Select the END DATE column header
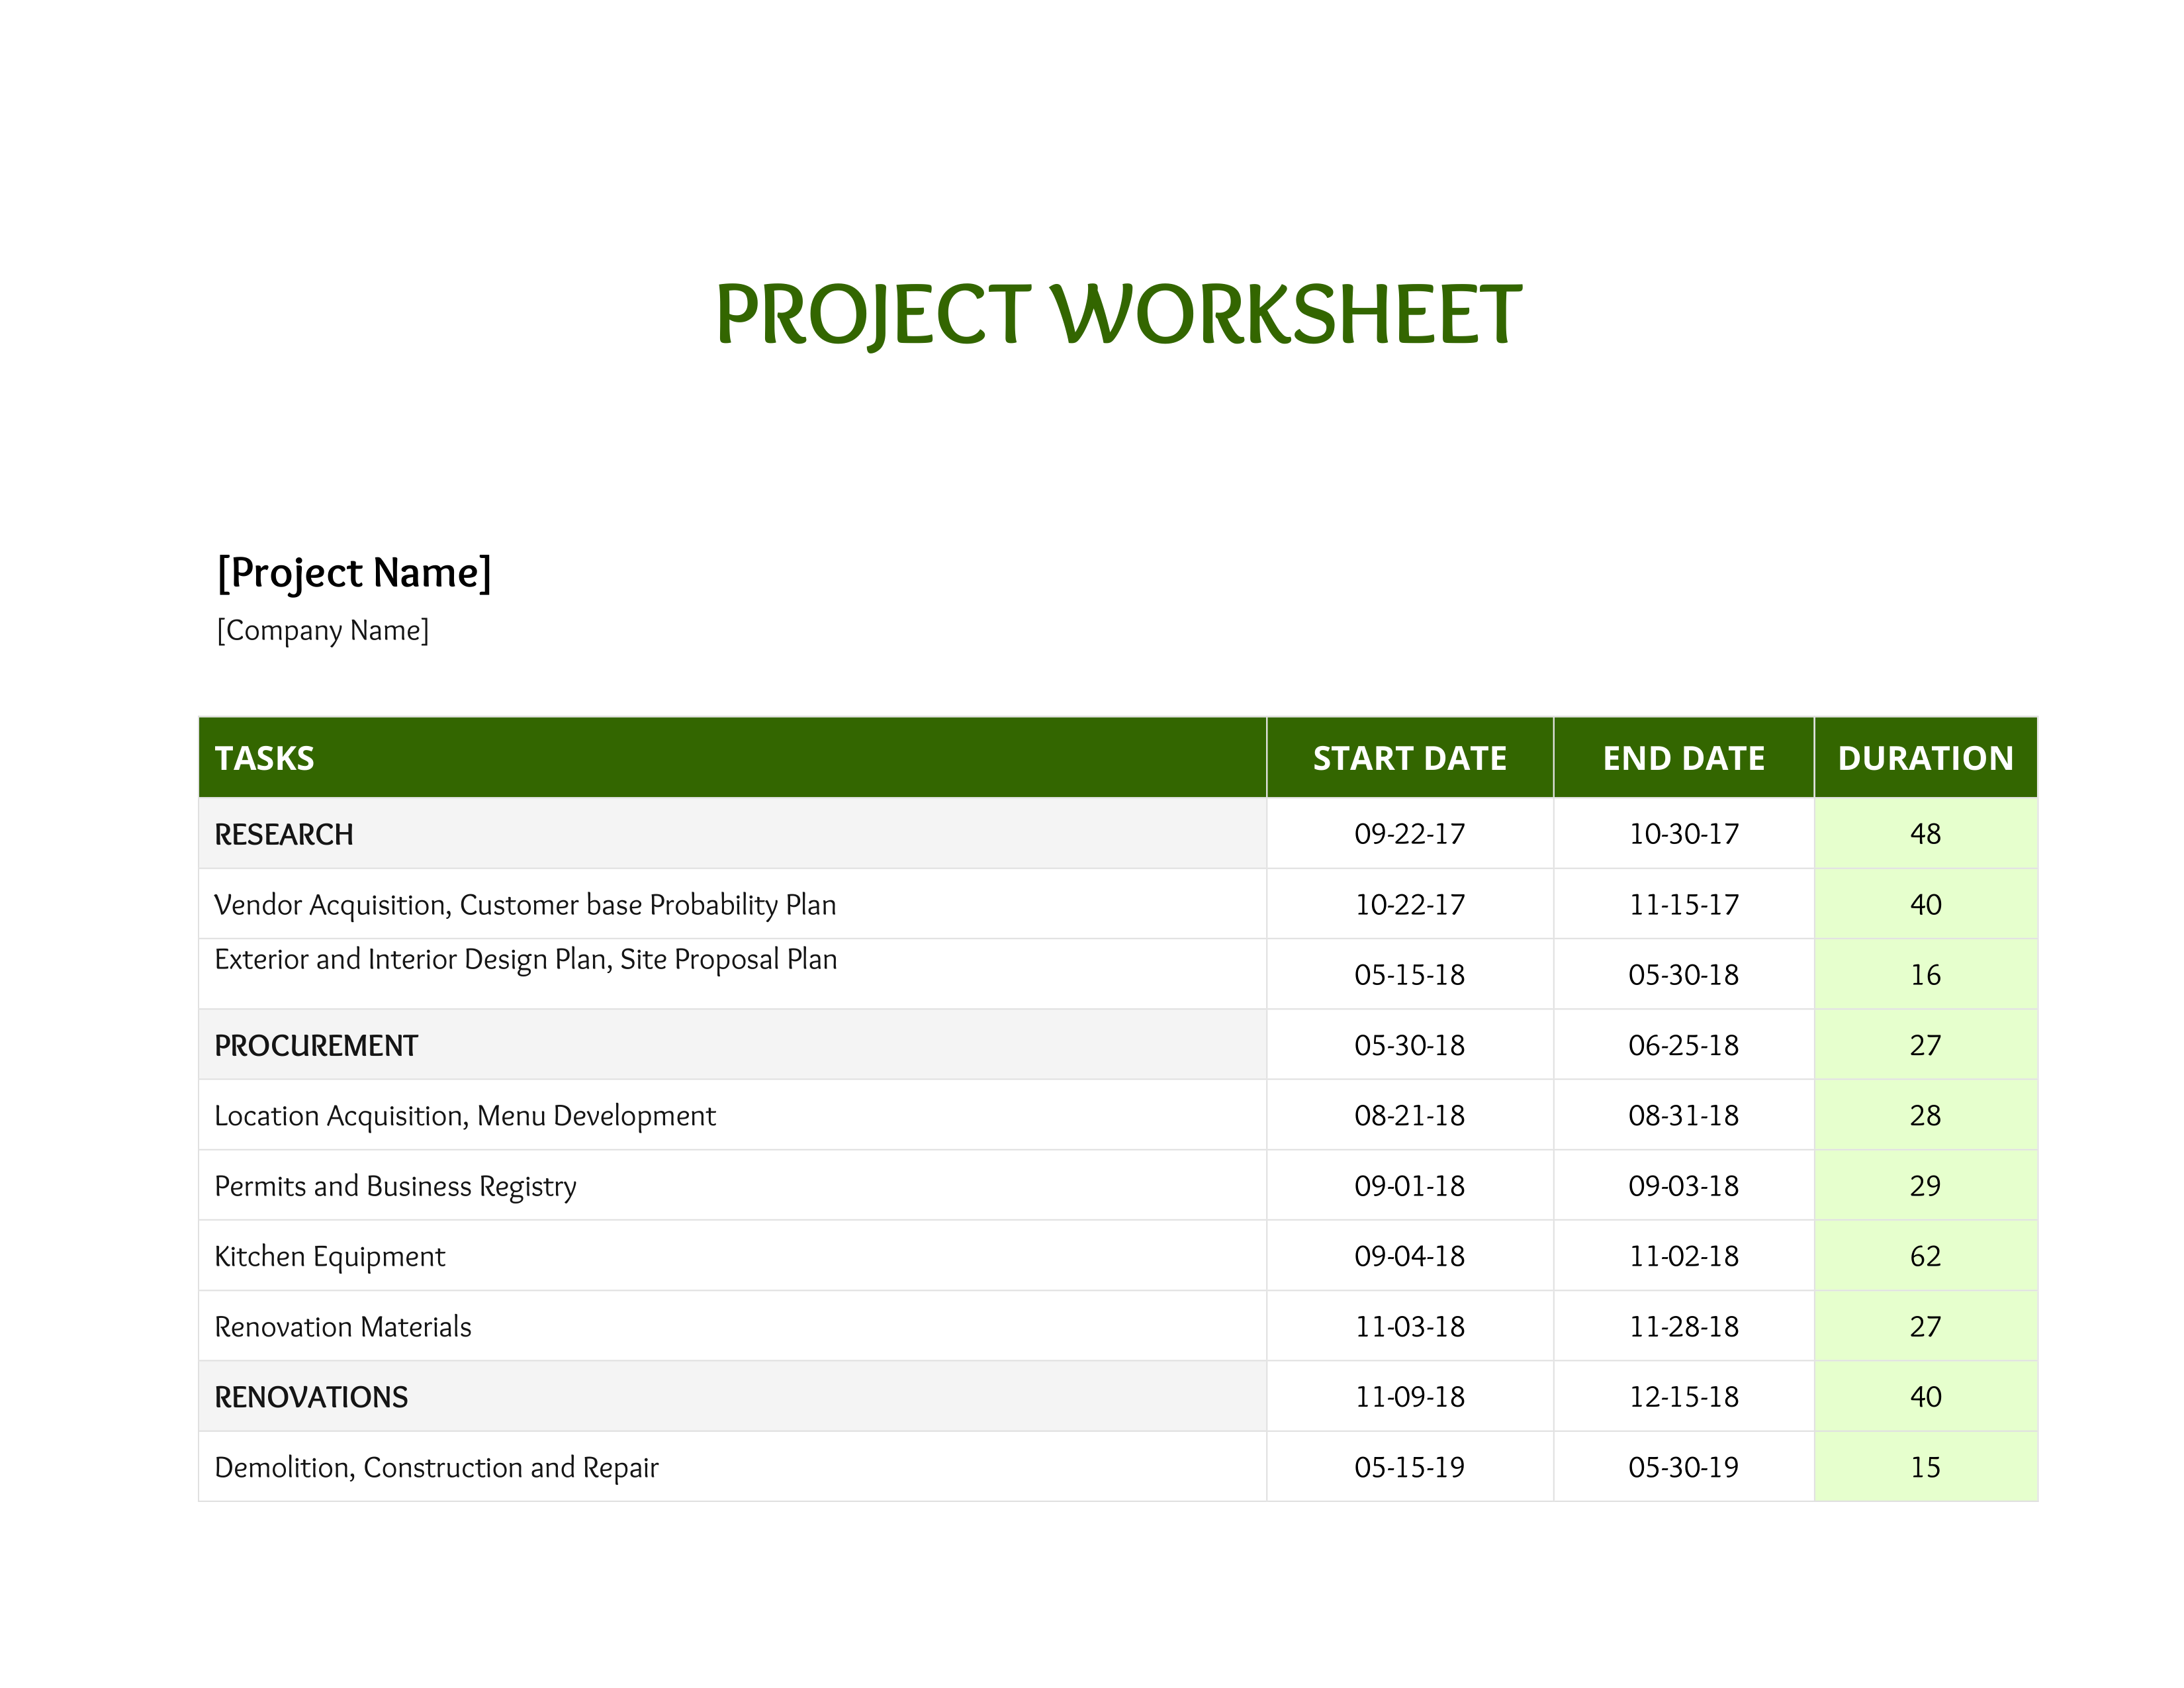Image resolution: width=2184 pixels, height=1688 pixels. click(1683, 758)
